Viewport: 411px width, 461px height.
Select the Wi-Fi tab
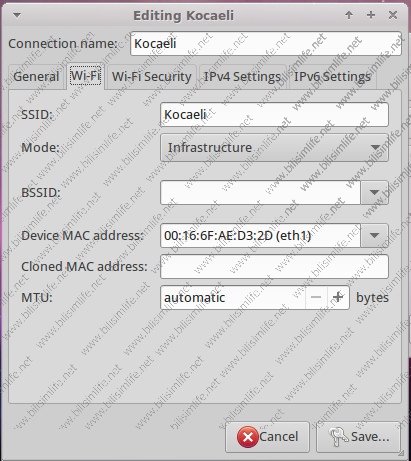coord(85,76)
